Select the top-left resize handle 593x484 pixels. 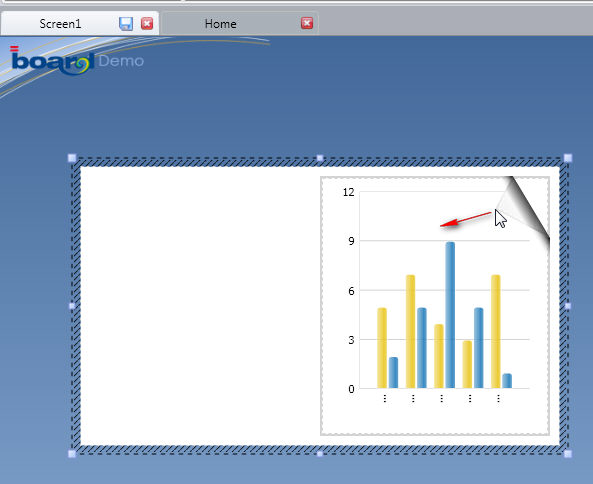(x=72, y=158)
